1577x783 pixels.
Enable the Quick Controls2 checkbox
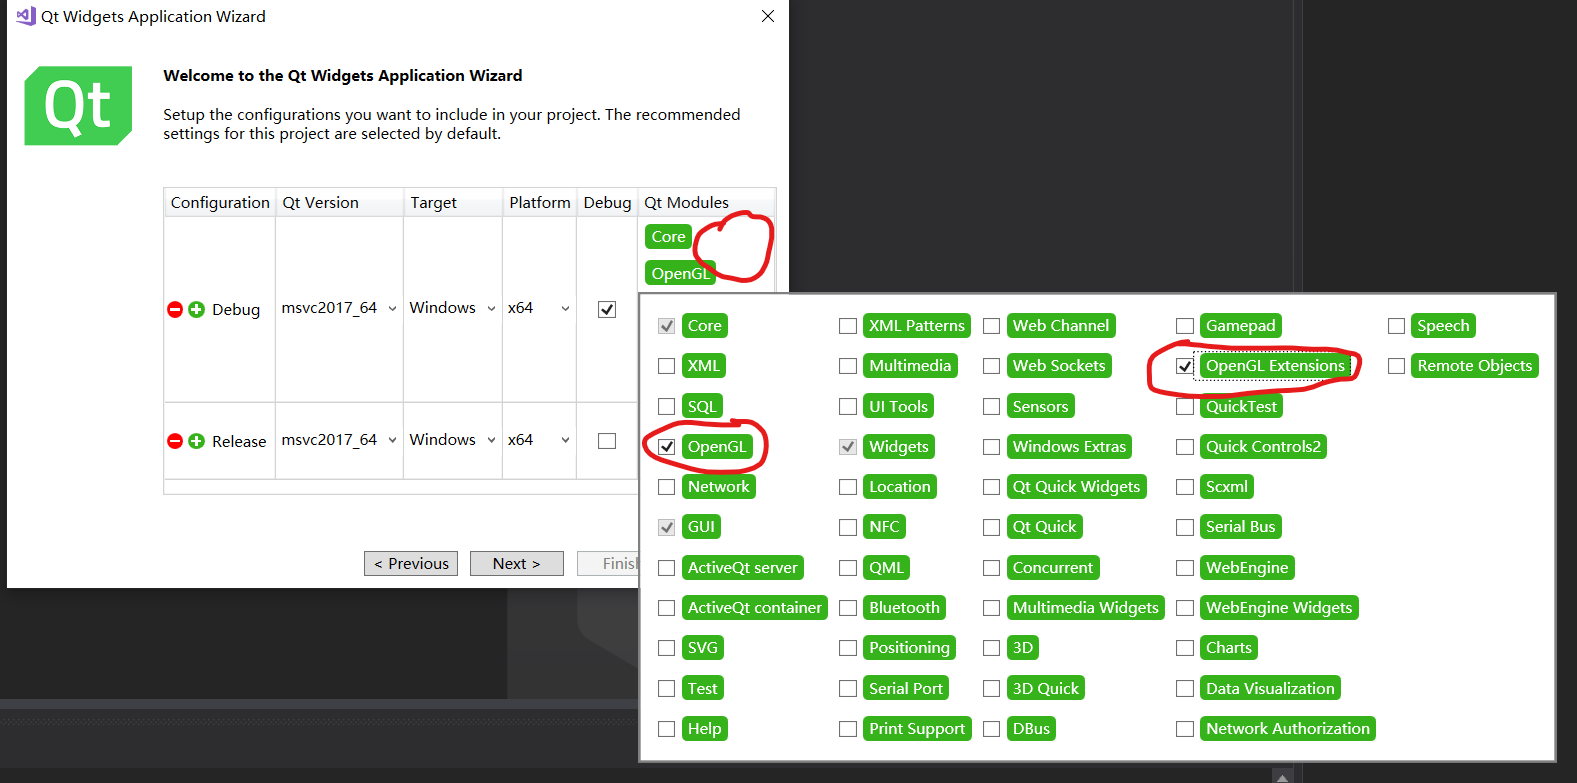tap(1185, 447)
